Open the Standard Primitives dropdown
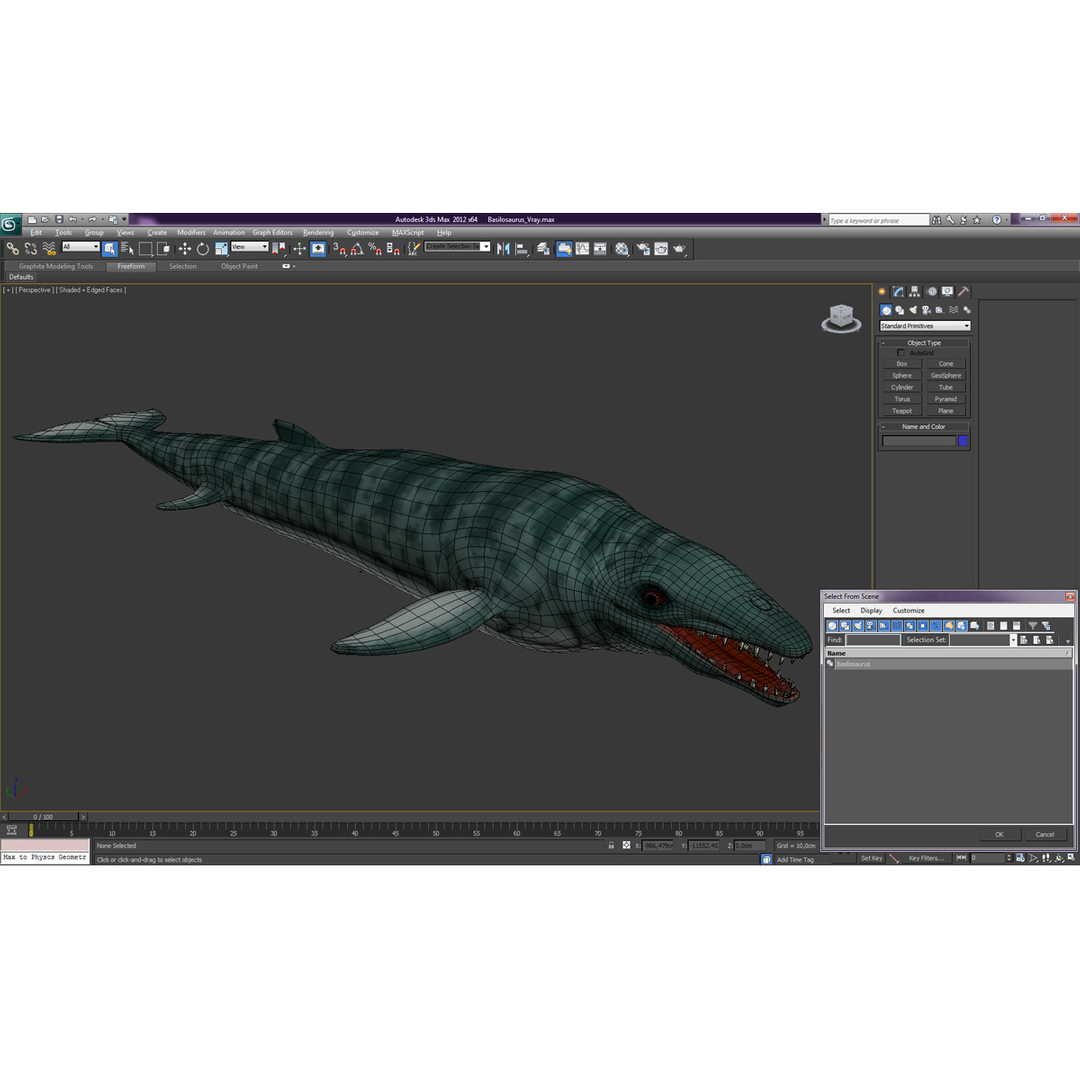 [925, 326]
